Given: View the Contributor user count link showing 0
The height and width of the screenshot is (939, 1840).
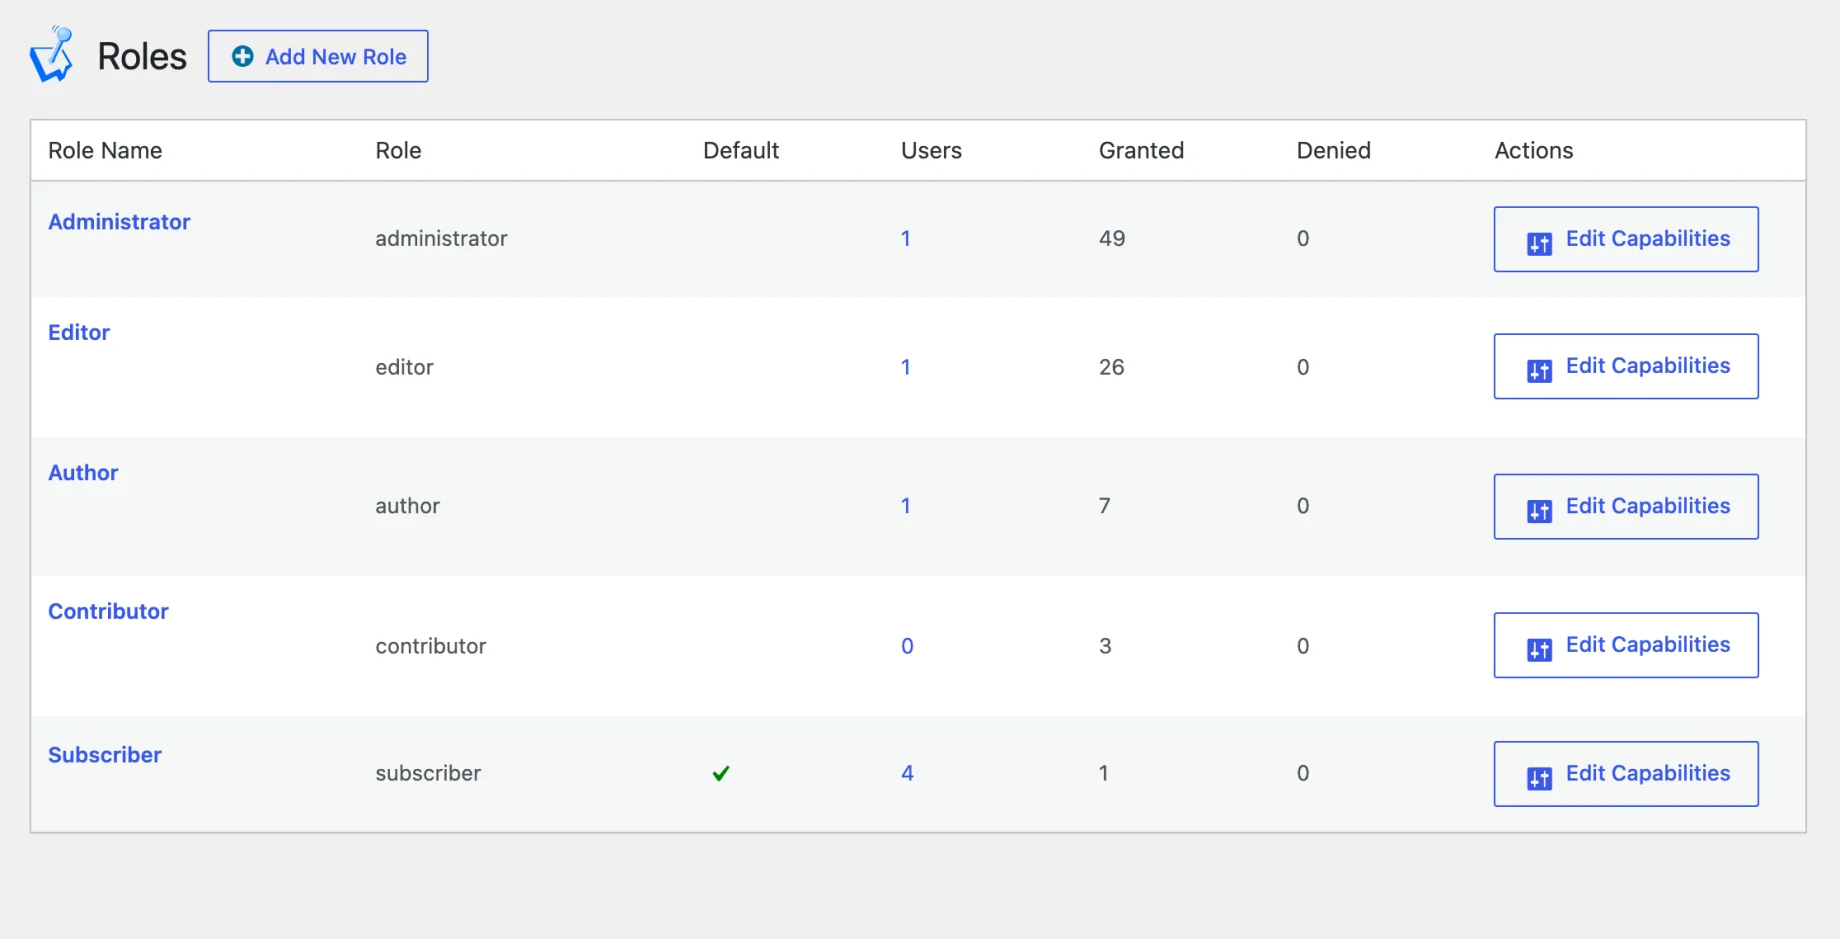Looking at the screenshot, I should [x=907, y=646].
